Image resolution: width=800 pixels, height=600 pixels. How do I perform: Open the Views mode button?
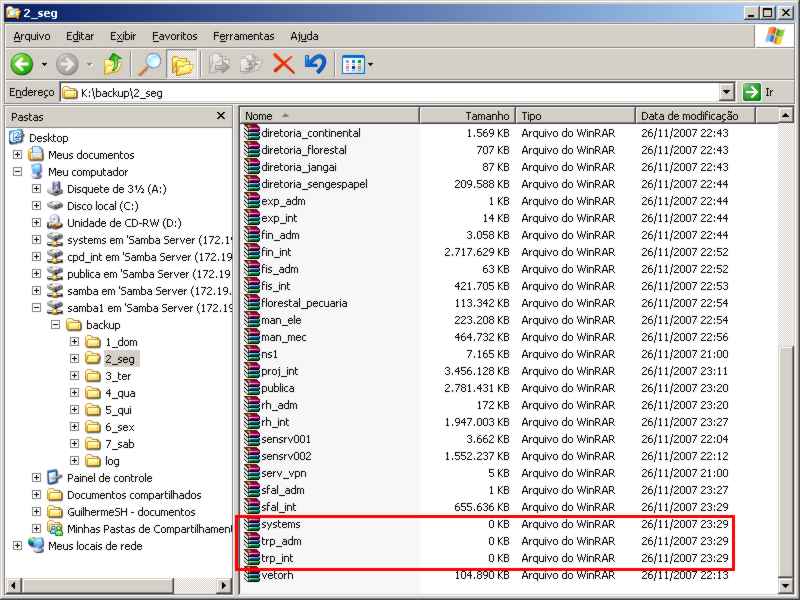[354, 64]
